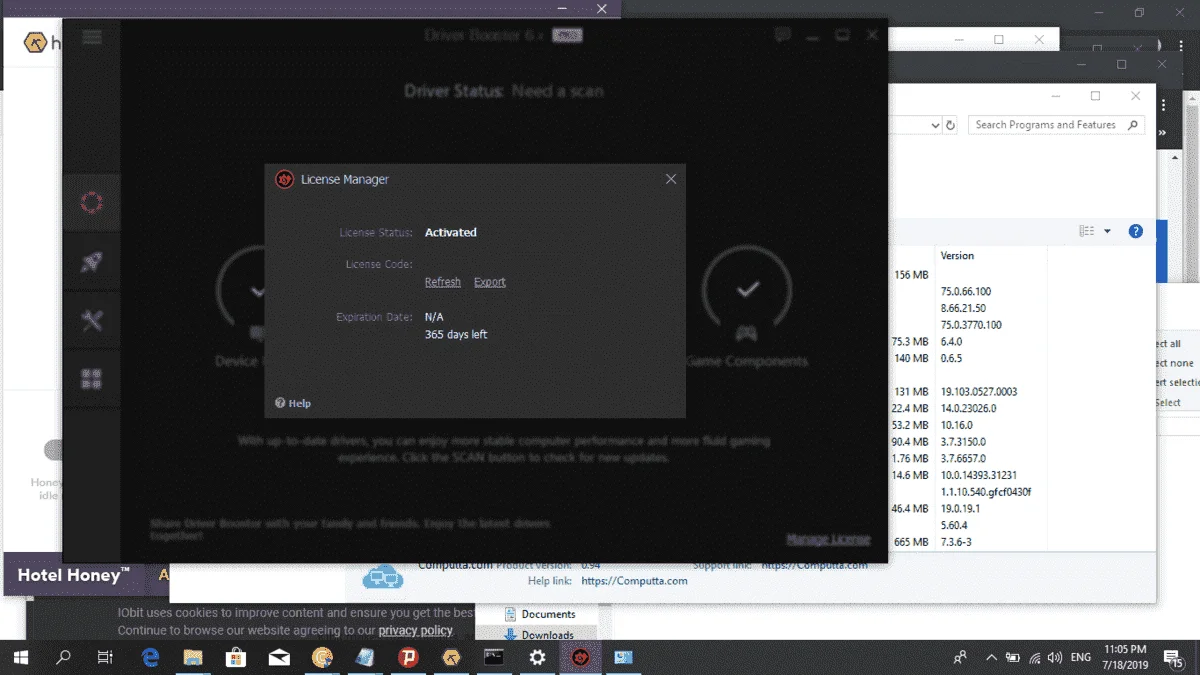The image size is (1200, 675).
Task: Open the Action Center grid icon in sidebar
Action: (92, 378)
